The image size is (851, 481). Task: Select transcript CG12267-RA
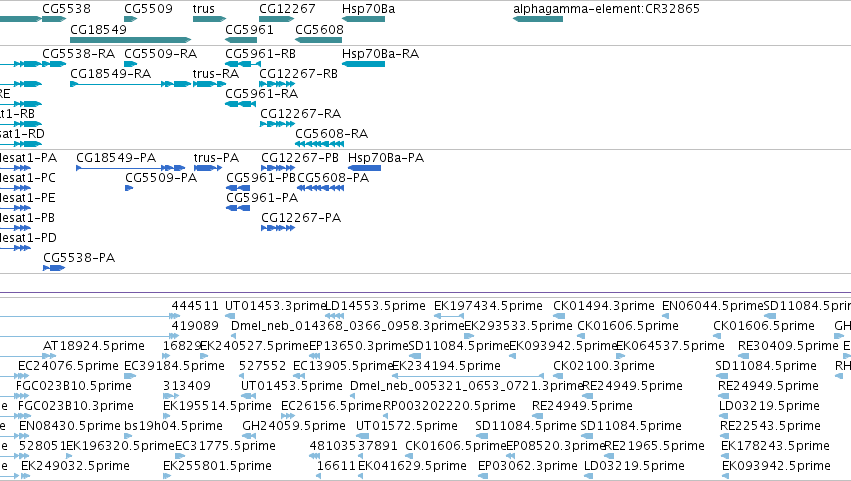point(277,124)
